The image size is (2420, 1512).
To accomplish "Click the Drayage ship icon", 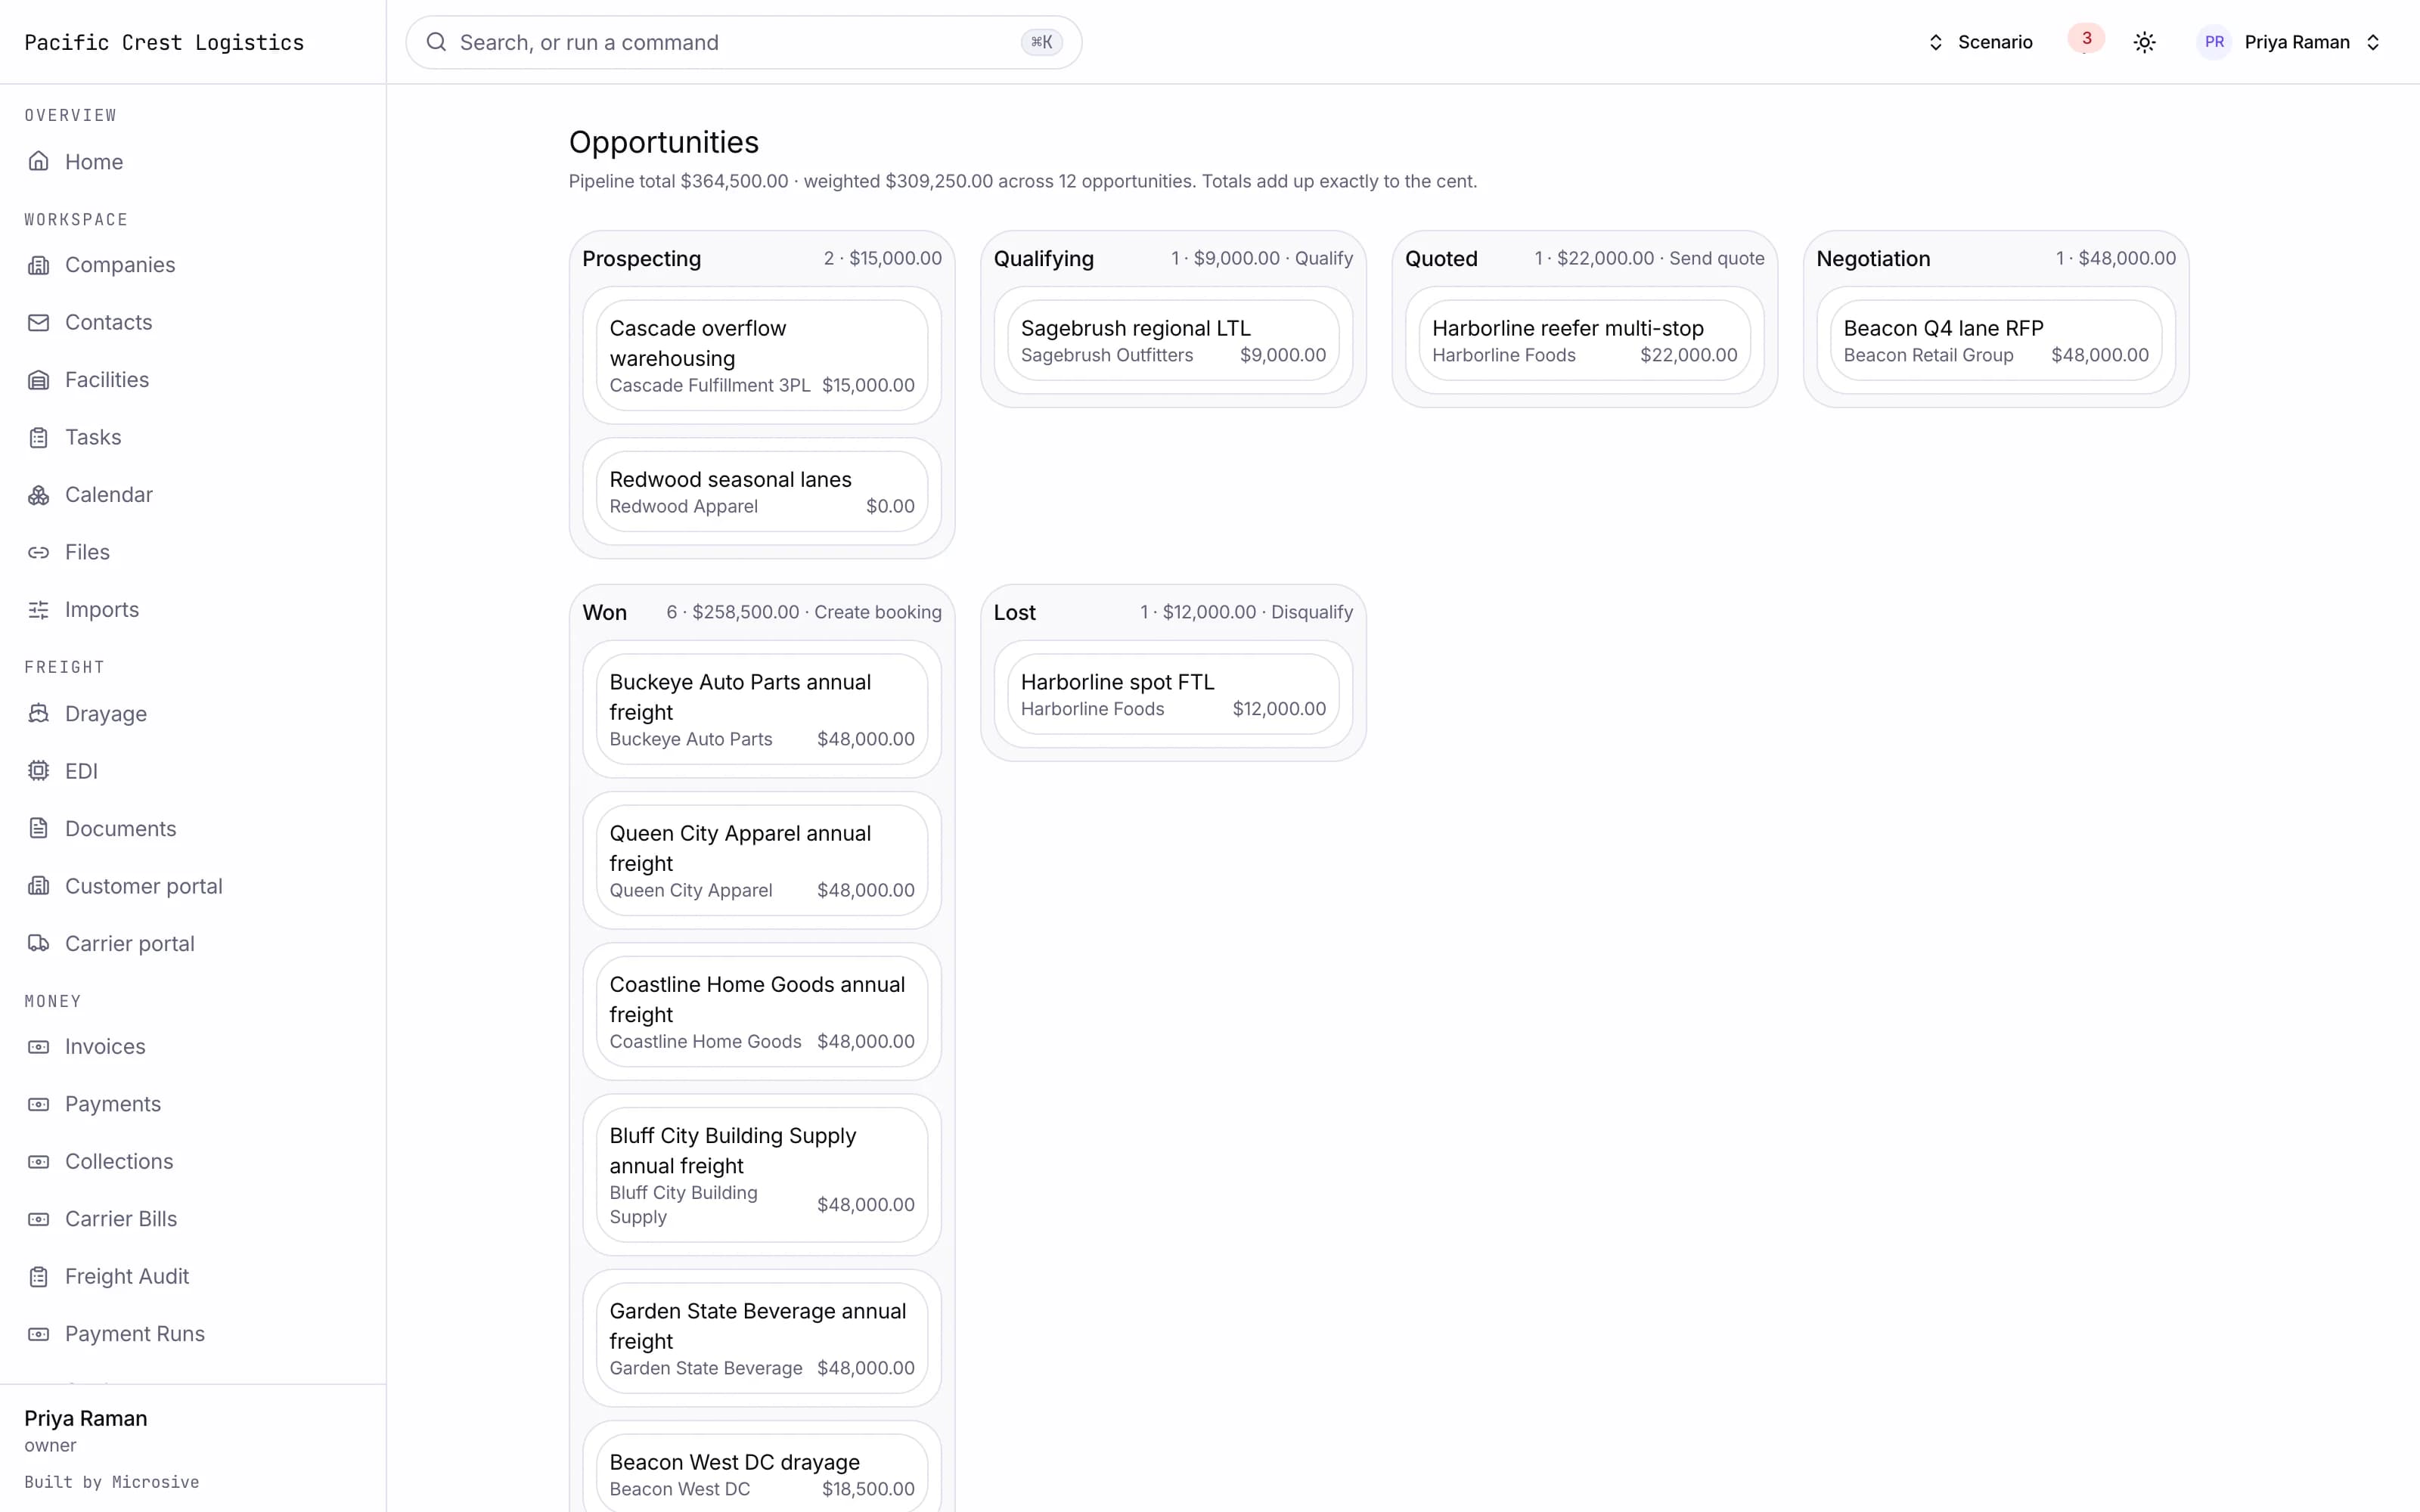I will [38, 713].
